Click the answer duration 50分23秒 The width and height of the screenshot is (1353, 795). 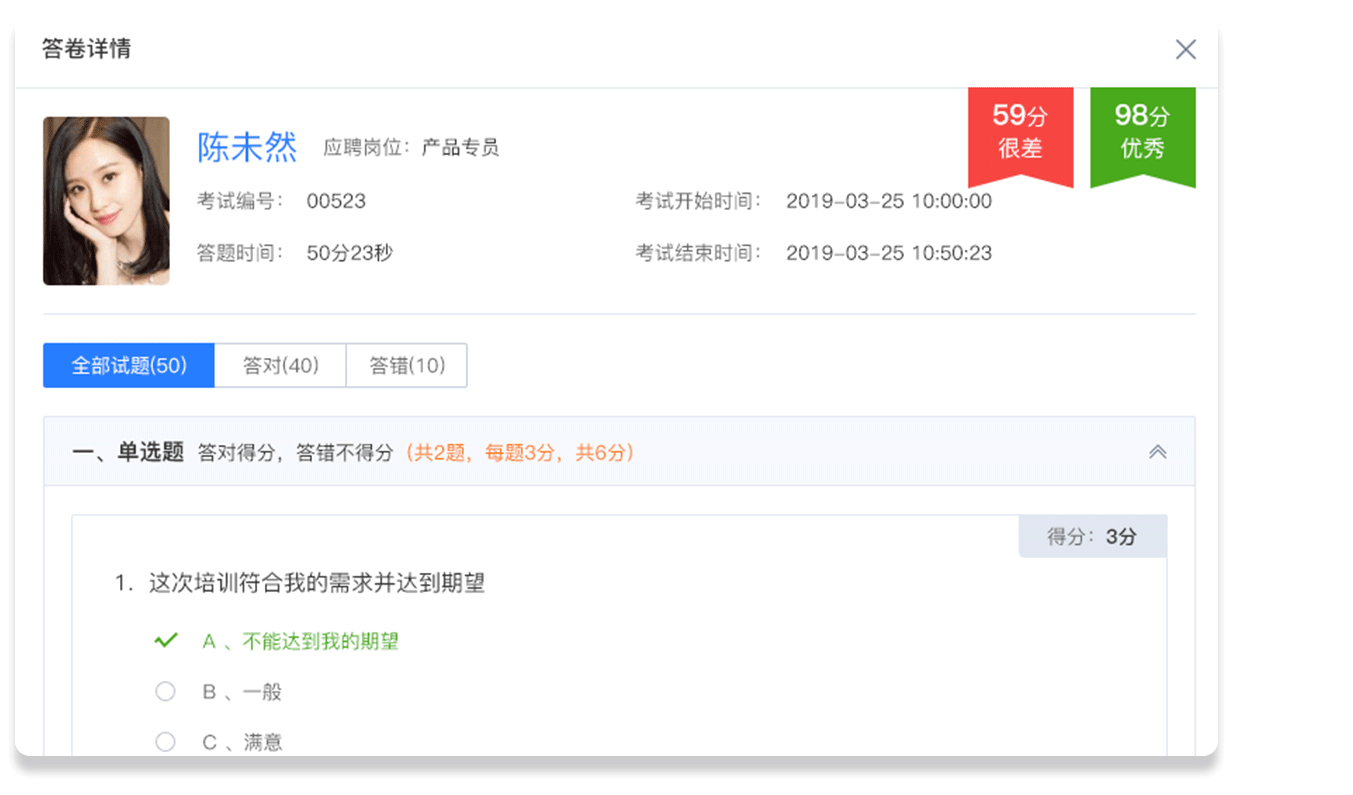click(x=349, y=253)
